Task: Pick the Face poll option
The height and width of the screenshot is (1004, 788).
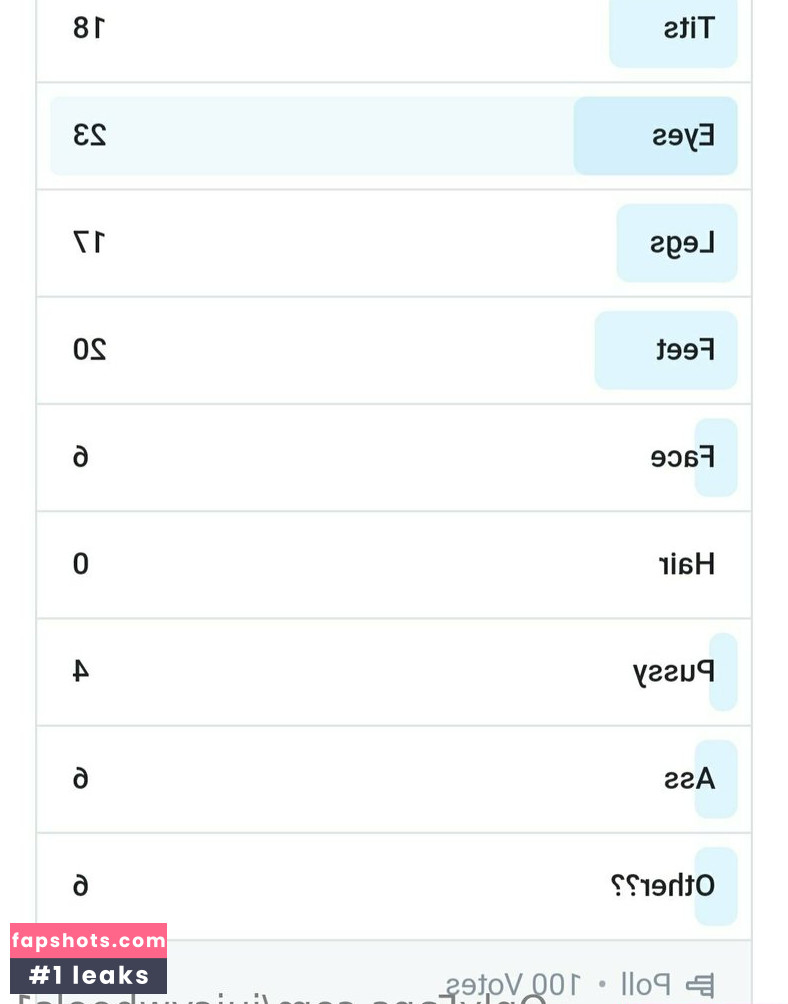Action: [x=394, y=458]
